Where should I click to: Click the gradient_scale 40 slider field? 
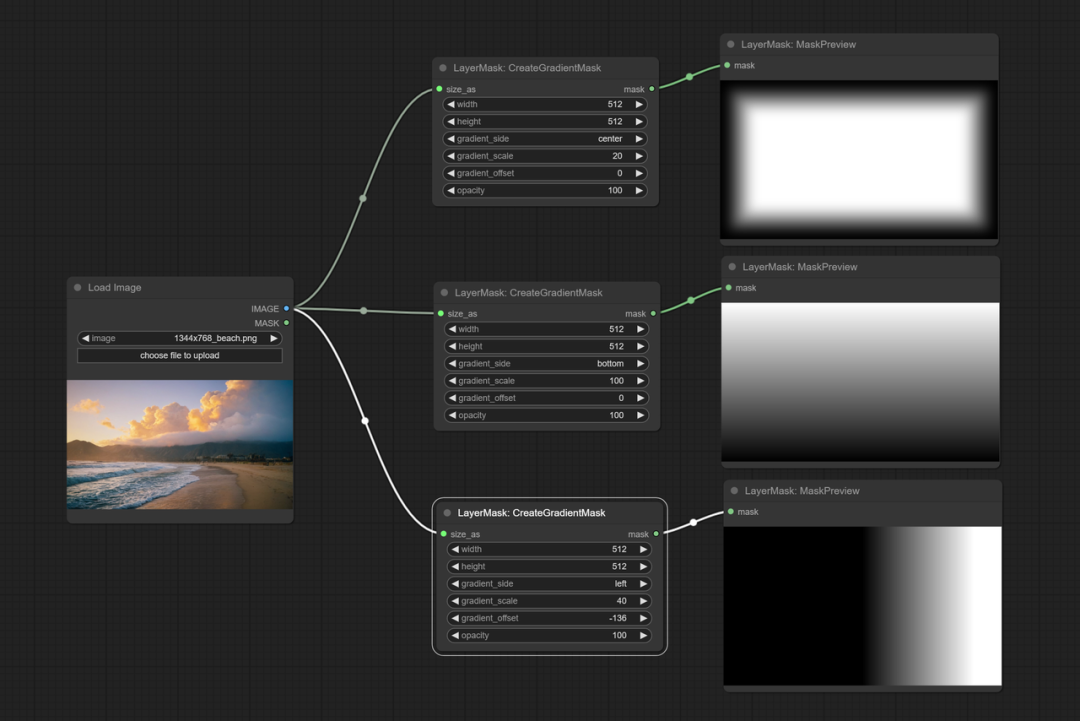(549, 600)
